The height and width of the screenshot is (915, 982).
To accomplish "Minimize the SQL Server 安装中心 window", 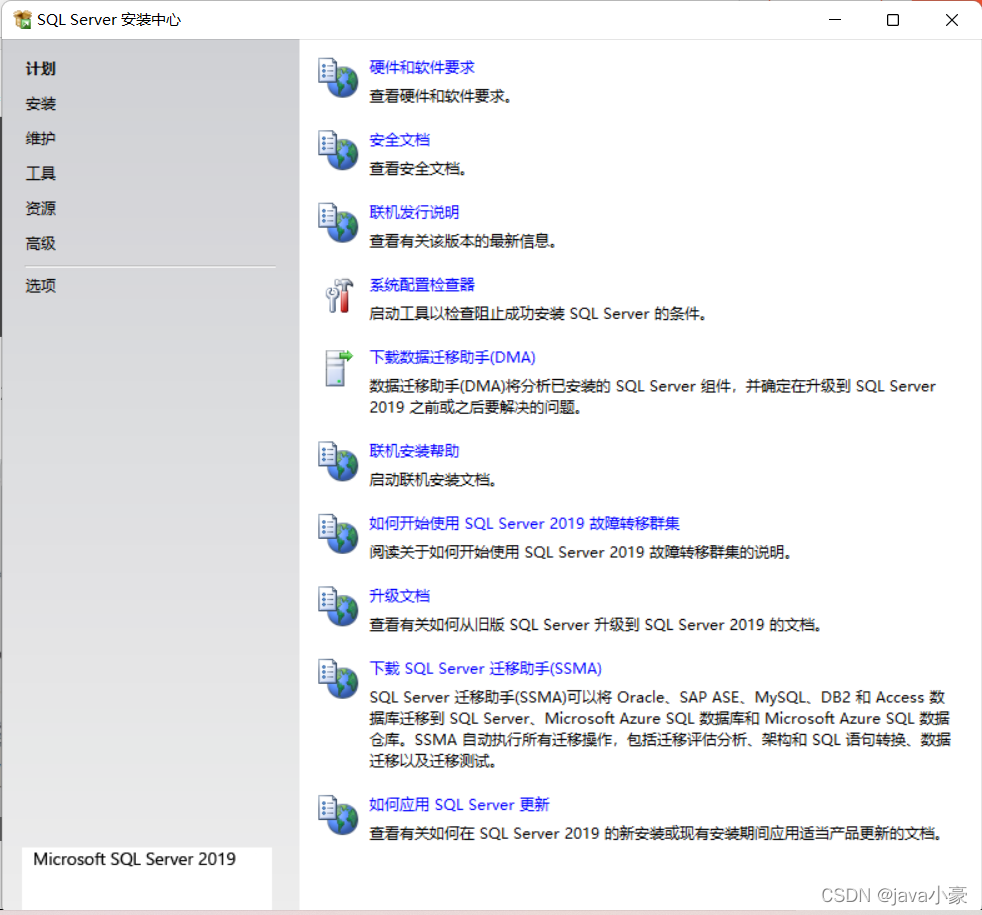I will click(x=835, y=20).
